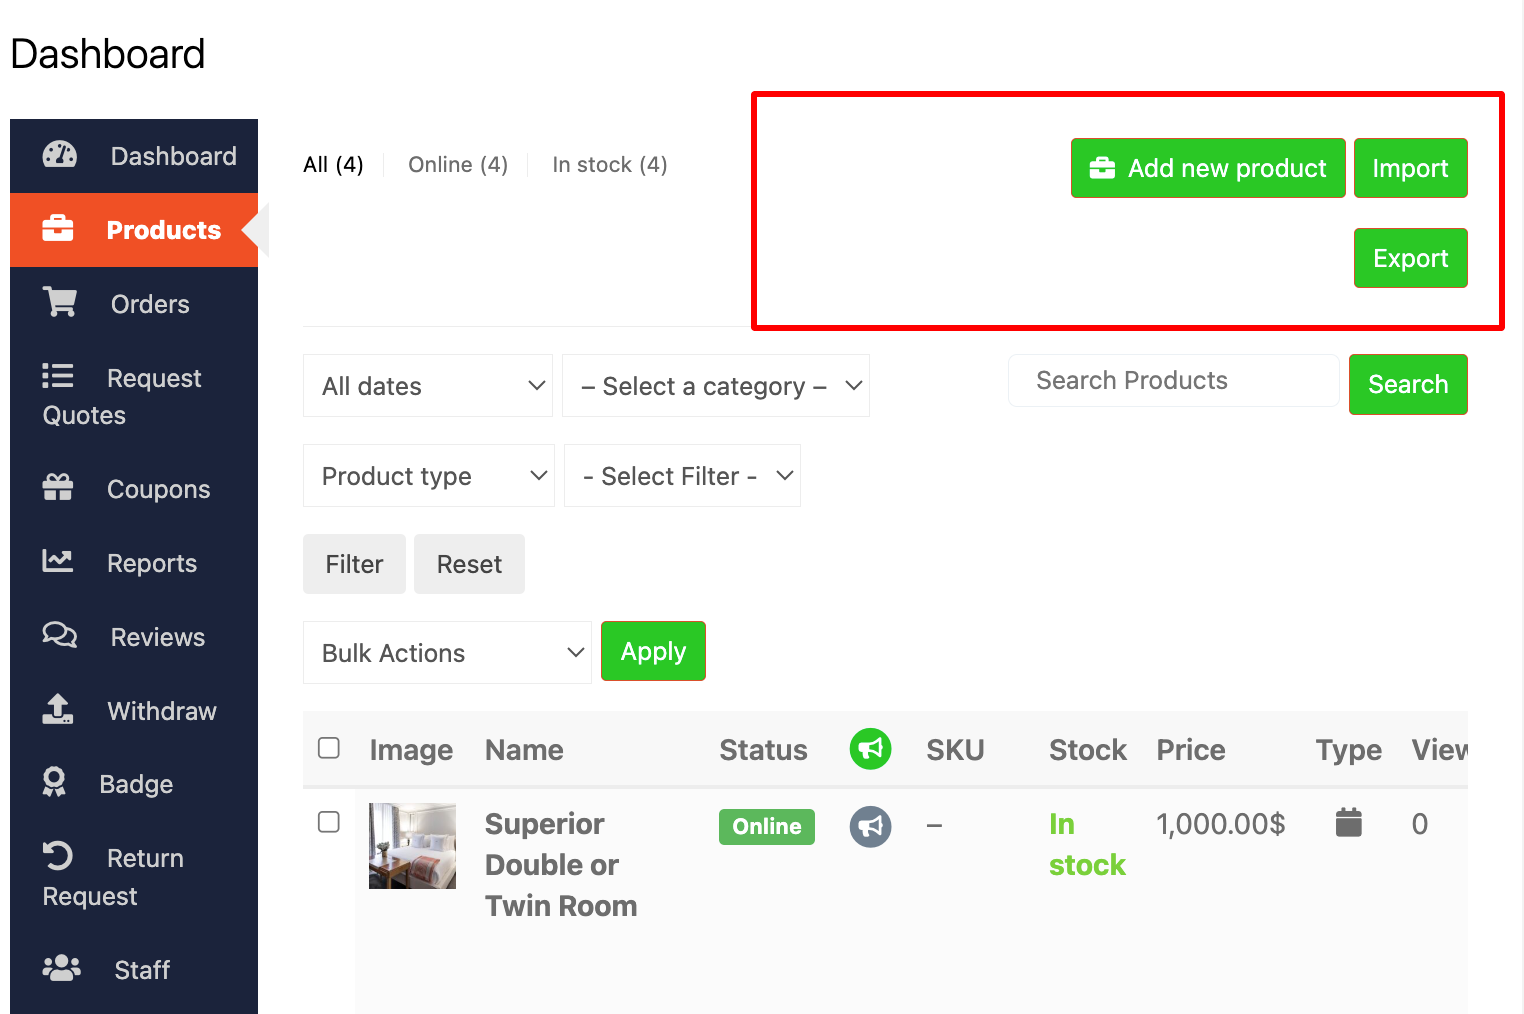Open Staff using the people icon
1524x1014 pixels.
point(60,967)
